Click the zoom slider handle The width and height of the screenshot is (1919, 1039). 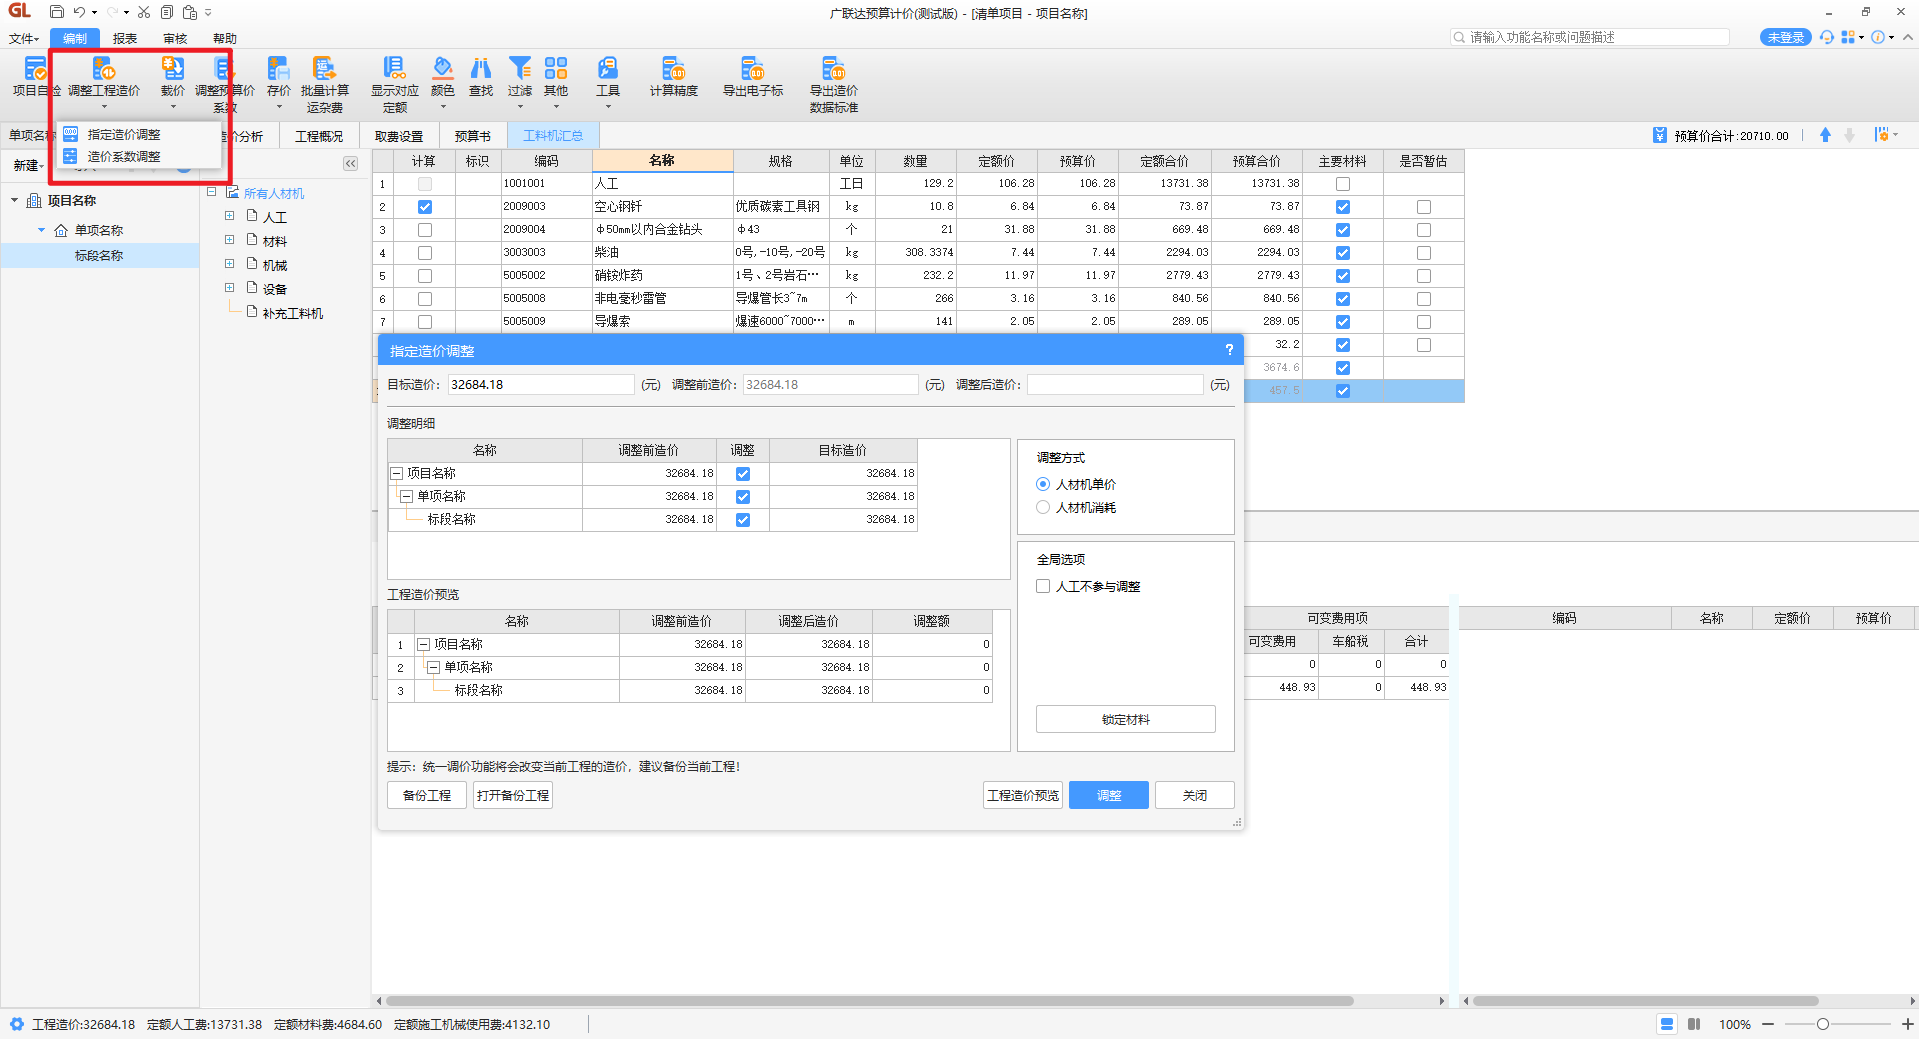pos(1823,1024)
